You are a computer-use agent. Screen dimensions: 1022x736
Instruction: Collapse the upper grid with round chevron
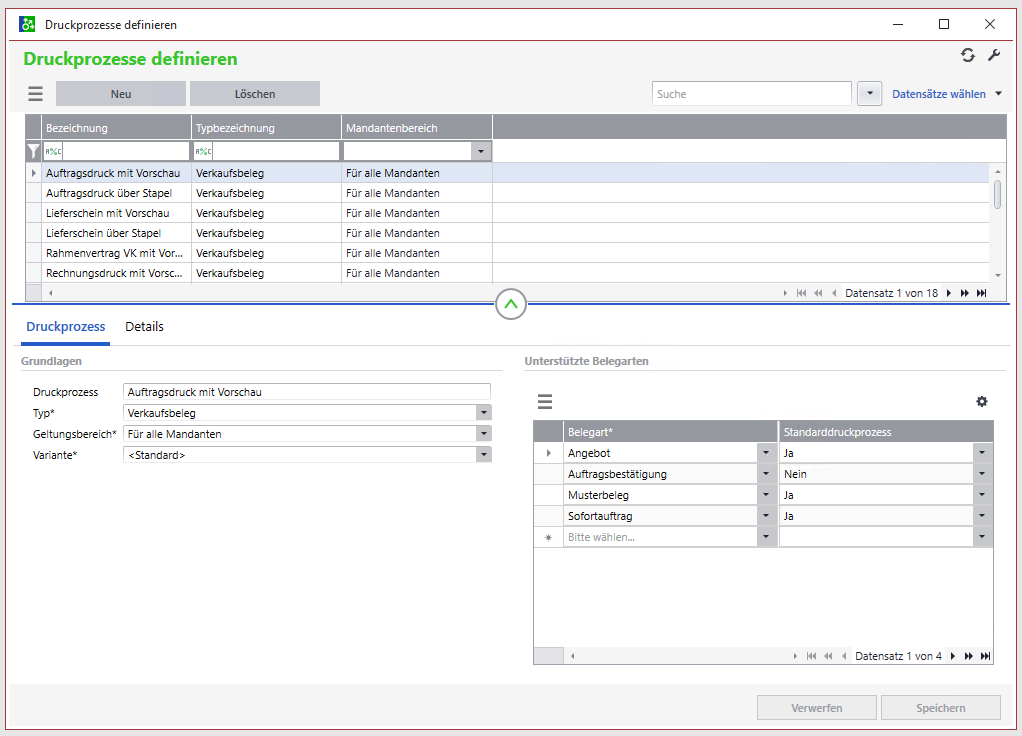(511, 304)
